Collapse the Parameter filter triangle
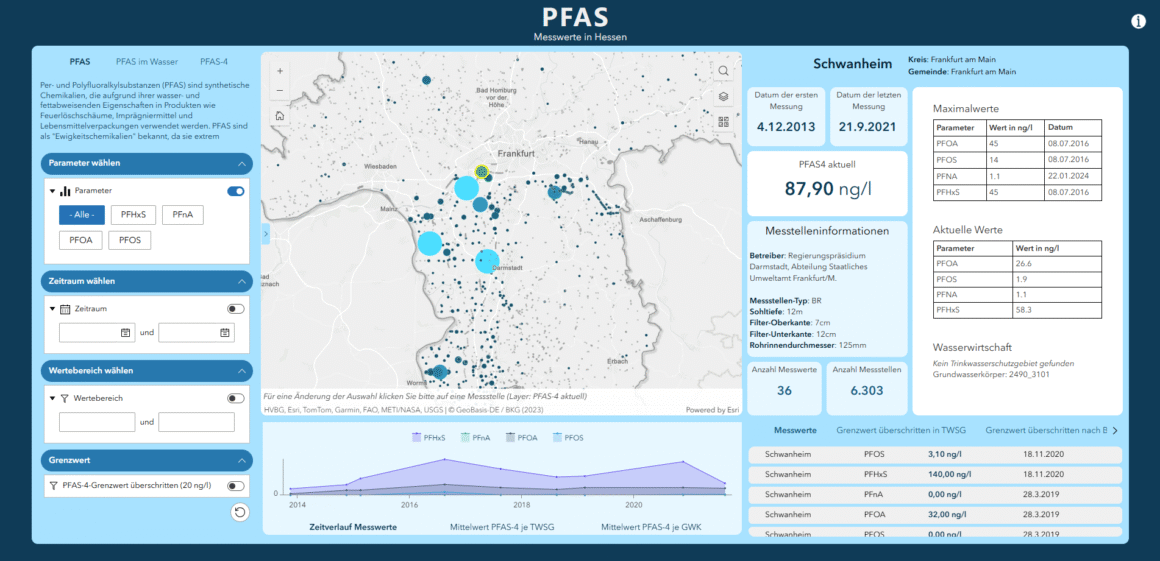Image resolution: width=1160 pixels, height=561 pixels. (x=53, y=191)
